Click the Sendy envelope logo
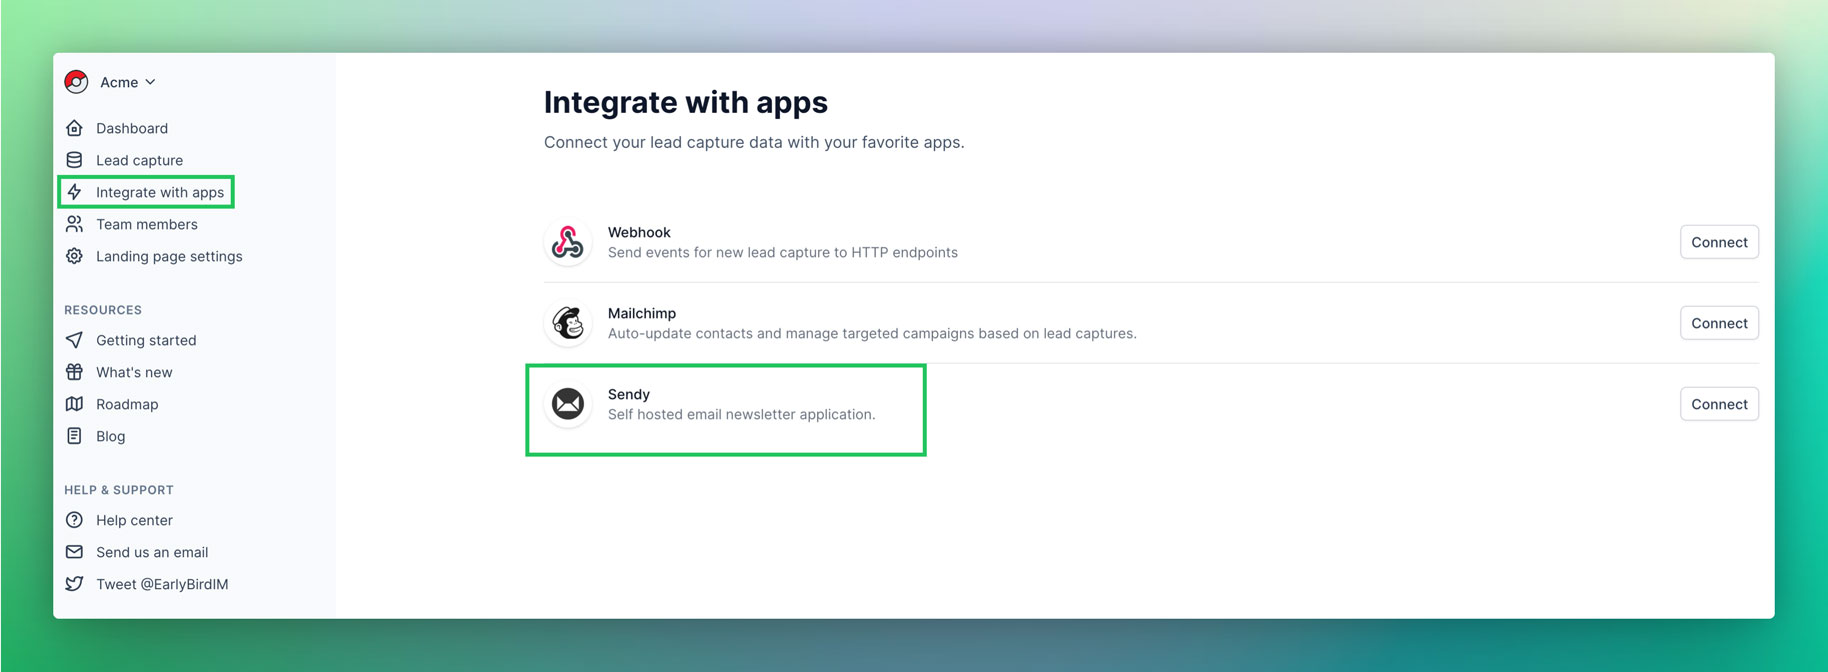This screenshot has width=1828, height=672. (x=568, y=404)
